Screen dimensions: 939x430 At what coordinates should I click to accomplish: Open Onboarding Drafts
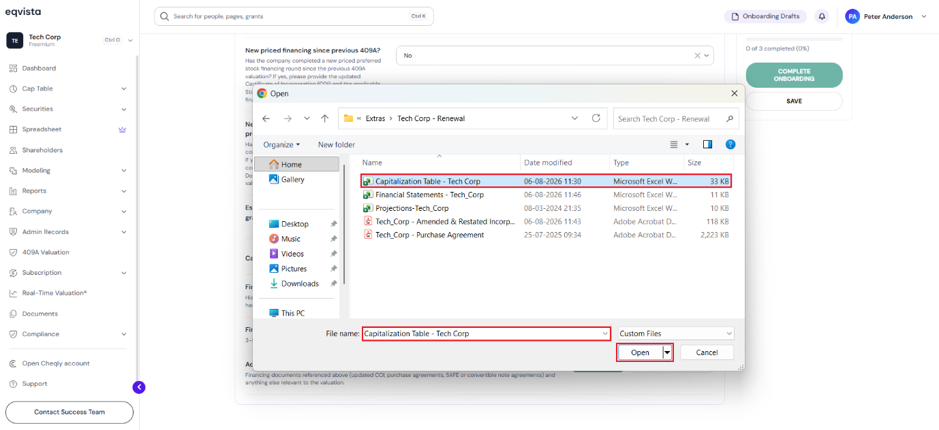pos(765,16)
